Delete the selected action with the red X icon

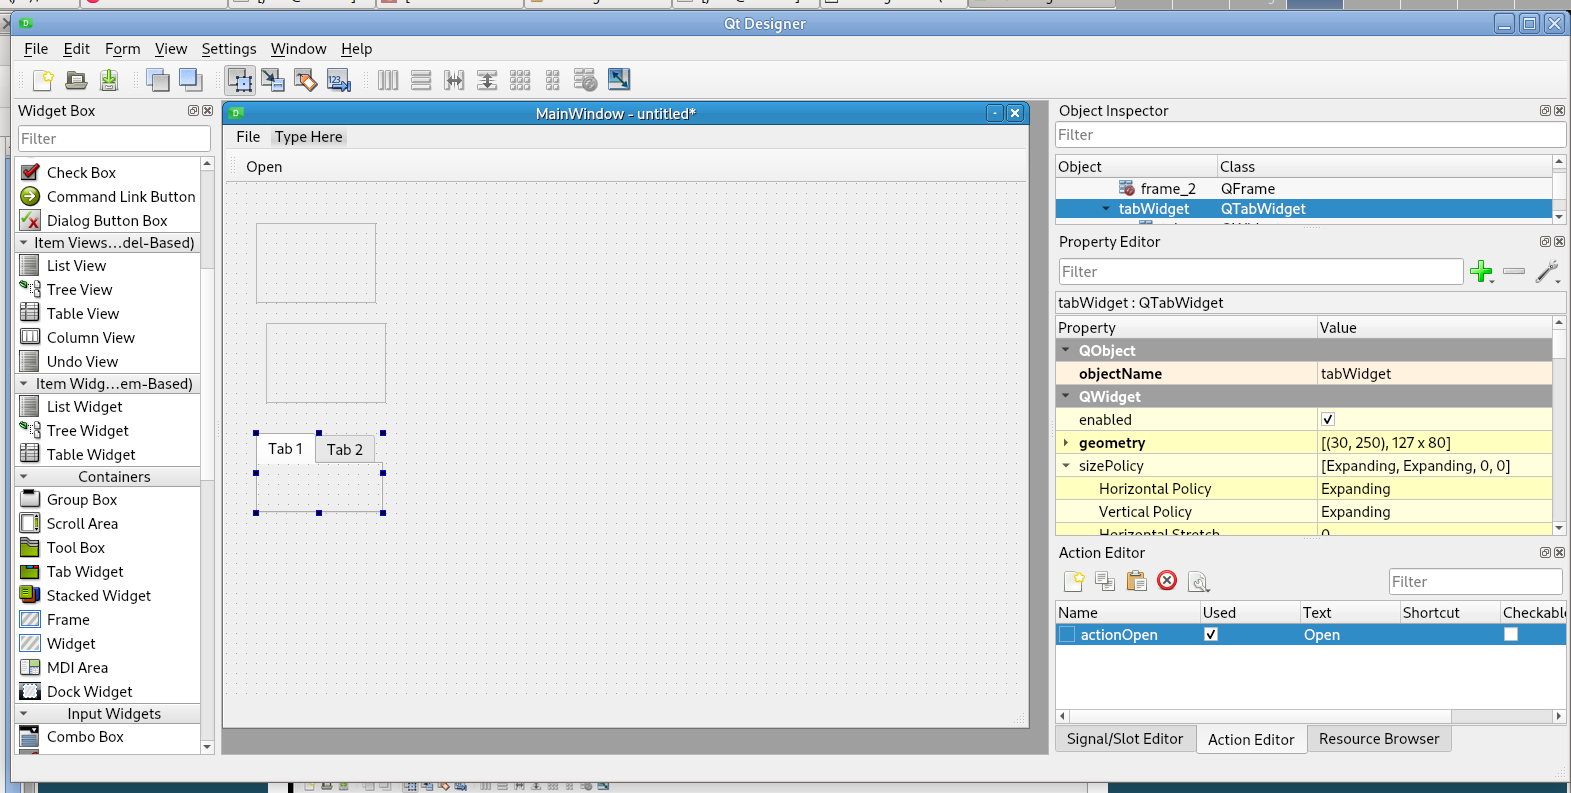[1167, 581]
